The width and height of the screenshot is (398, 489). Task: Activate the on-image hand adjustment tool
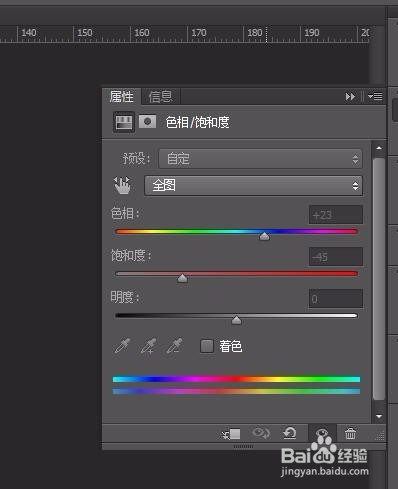coord(122,185)
